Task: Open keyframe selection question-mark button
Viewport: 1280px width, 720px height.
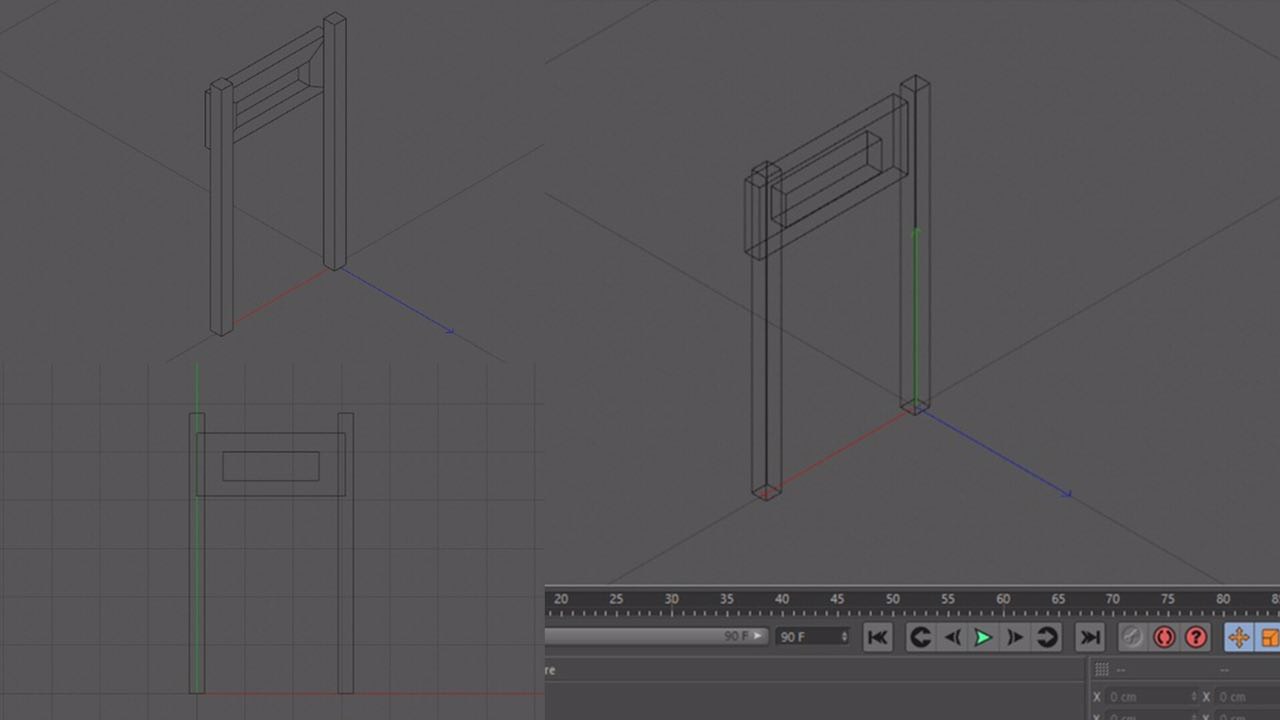Action: point(1196,637)
